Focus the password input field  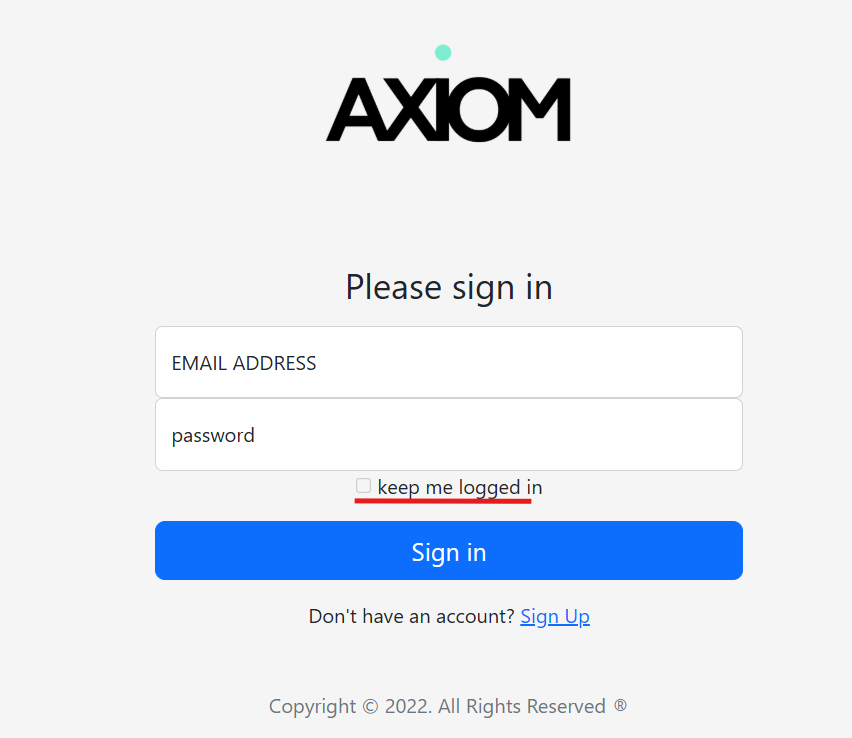coord(448,435)
